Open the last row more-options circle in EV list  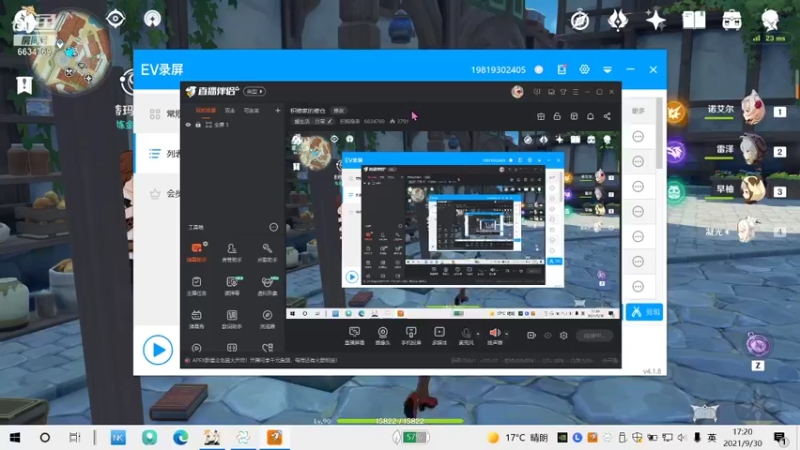pos(638,286)
